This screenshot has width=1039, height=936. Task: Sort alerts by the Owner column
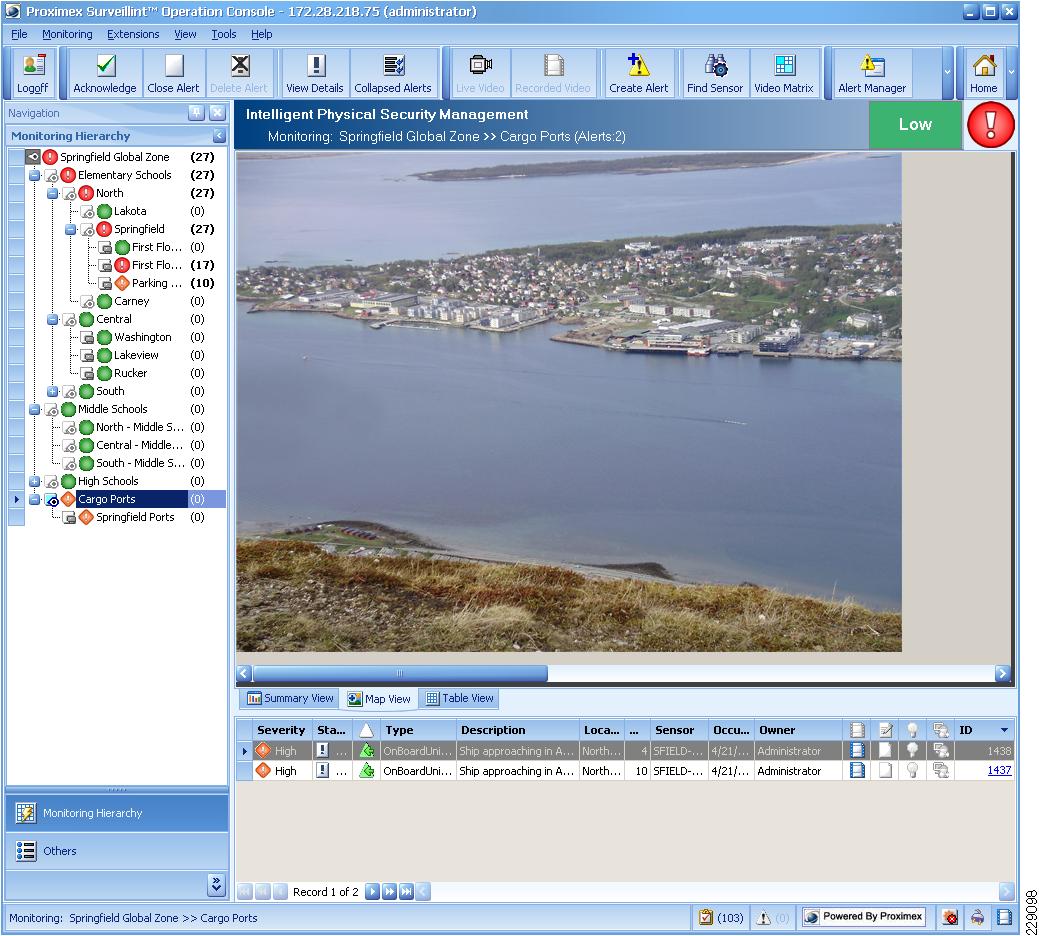coord(798,730)
